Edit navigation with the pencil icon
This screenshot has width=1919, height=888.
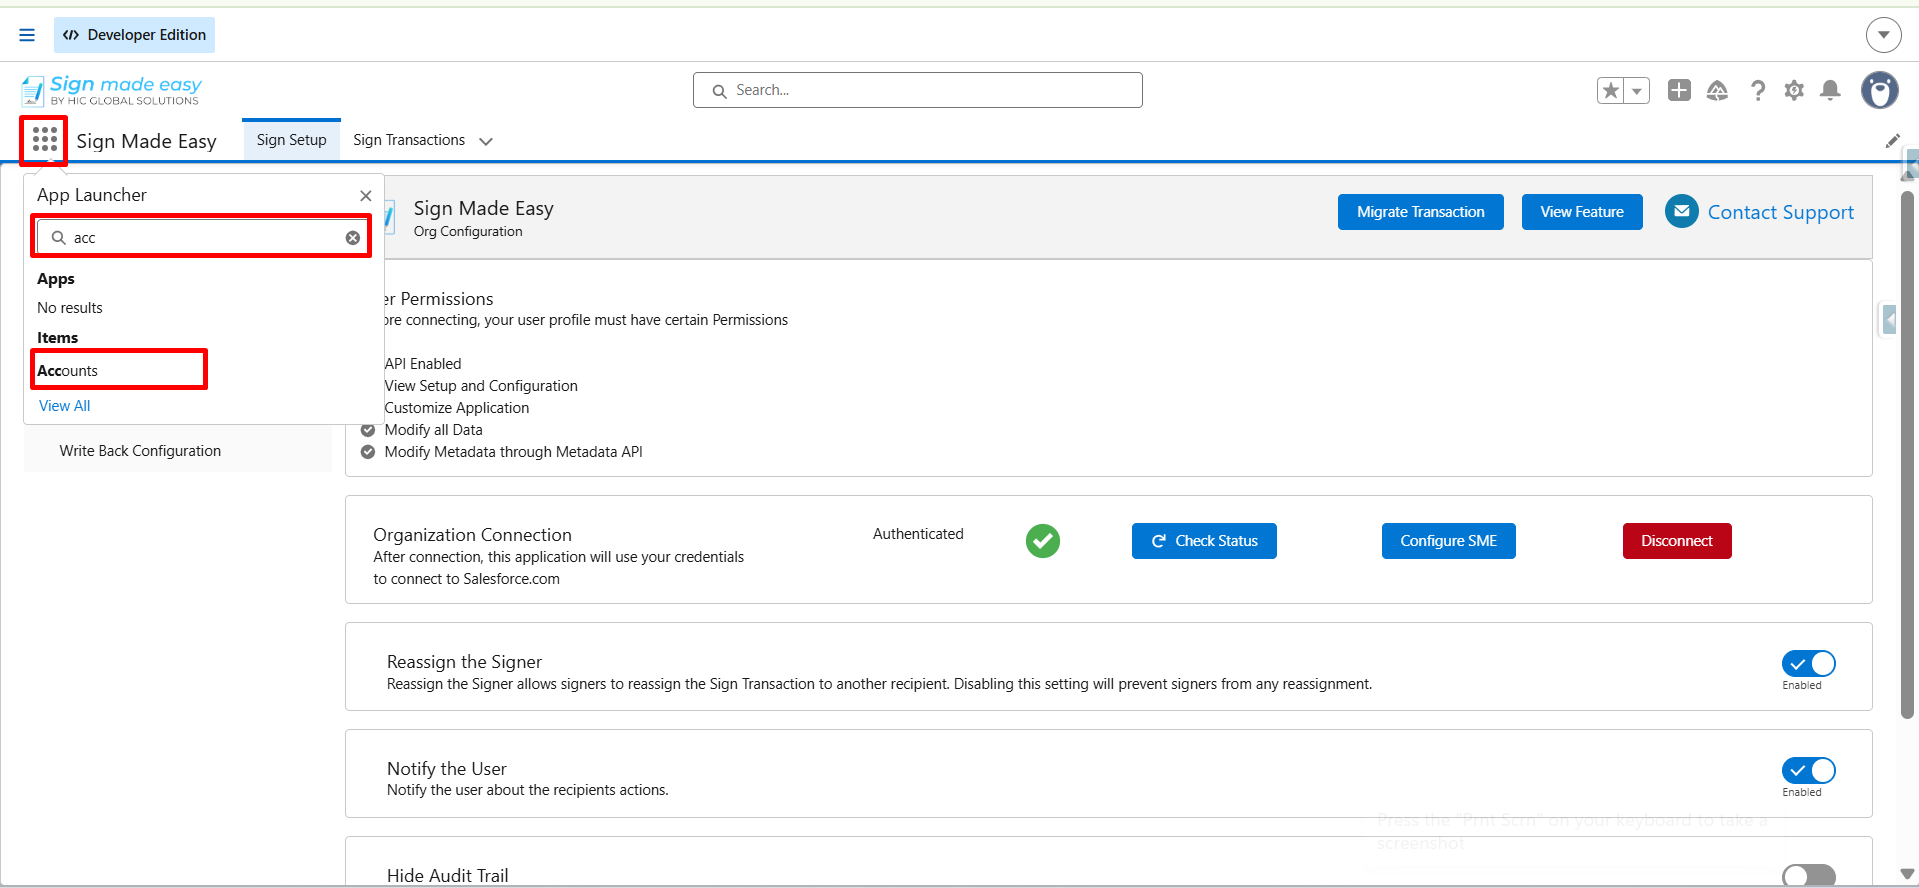(1892, 141)
